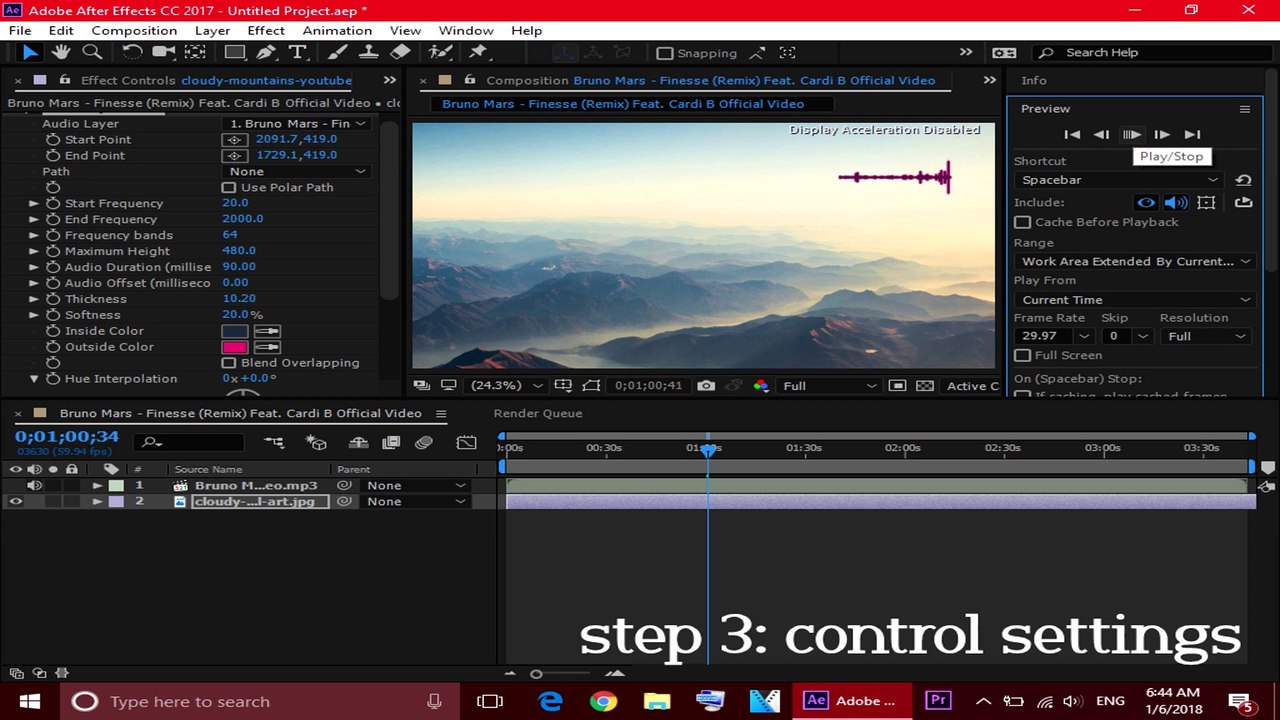The width and height of the screenshot is (1280, 720).
Task: Select the Rotation tool
Action: click(132, 52)
